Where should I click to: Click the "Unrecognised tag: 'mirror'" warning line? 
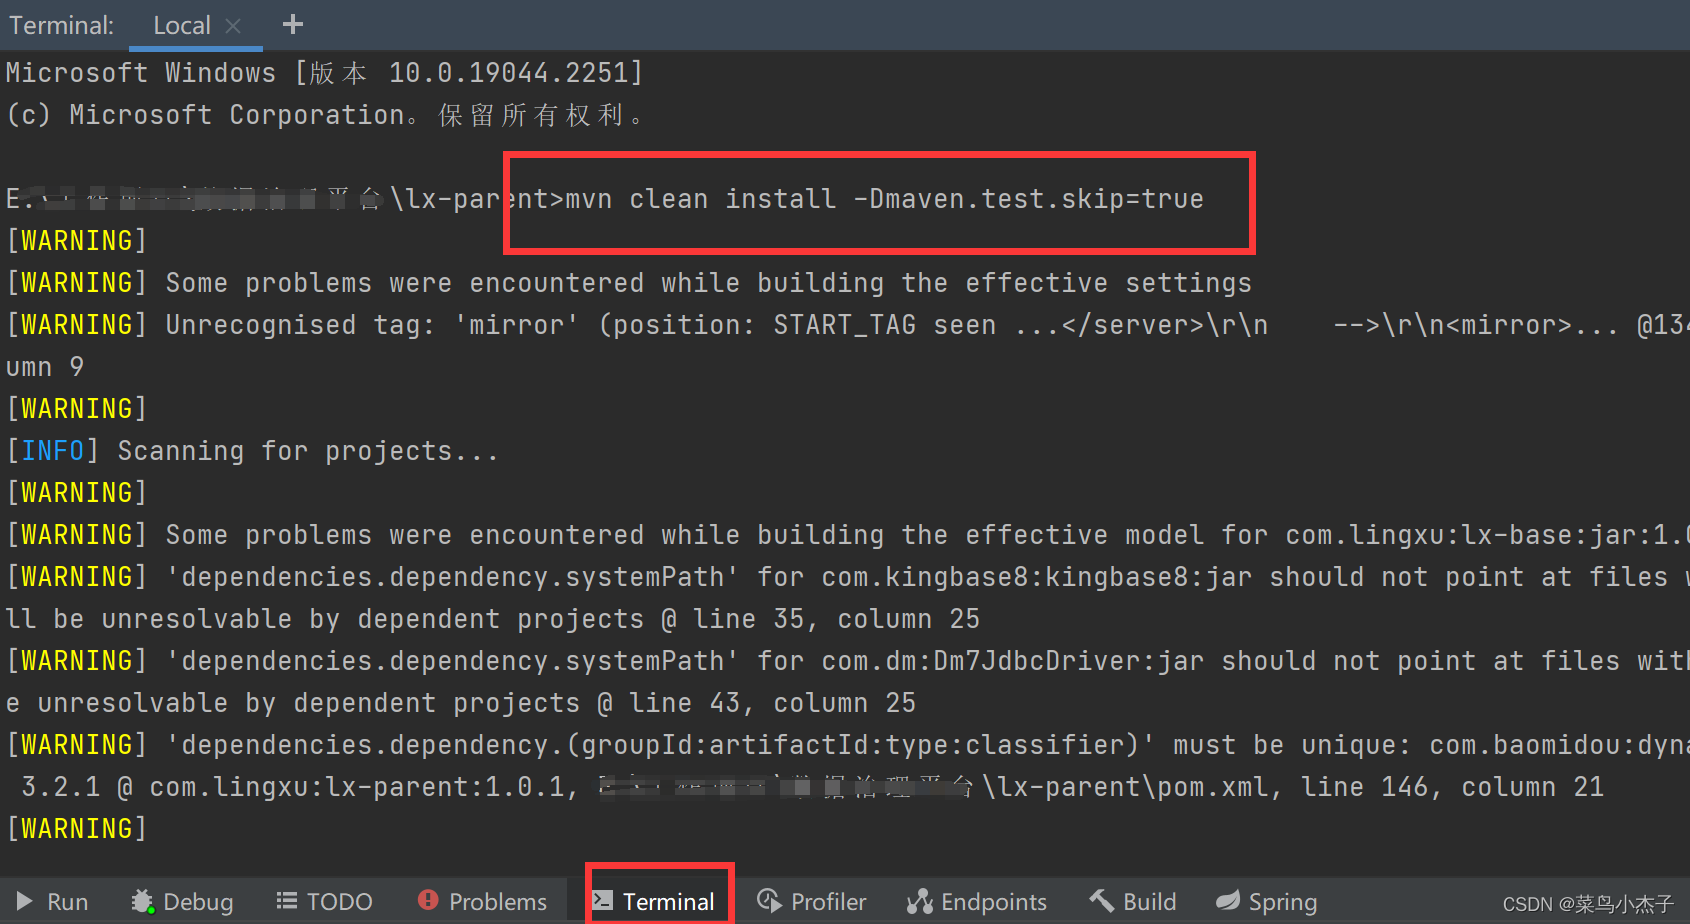tap(845, 325)
